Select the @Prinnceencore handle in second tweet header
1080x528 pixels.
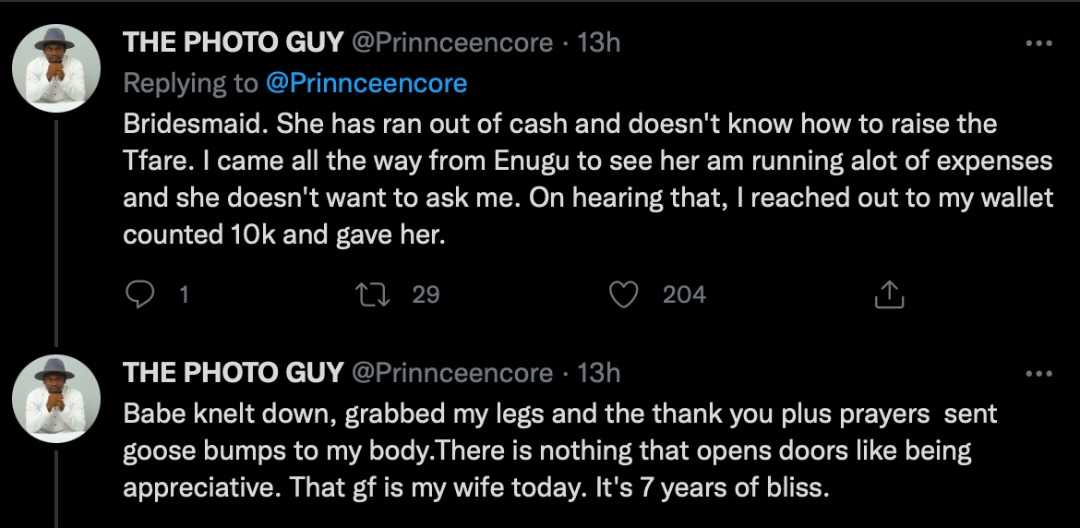tap(451, 373)
